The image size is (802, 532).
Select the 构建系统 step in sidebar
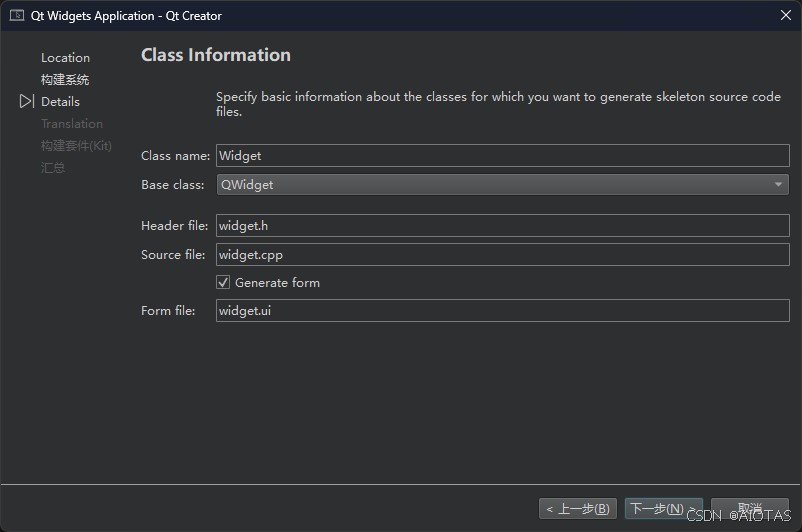click(x=65, y=80)
